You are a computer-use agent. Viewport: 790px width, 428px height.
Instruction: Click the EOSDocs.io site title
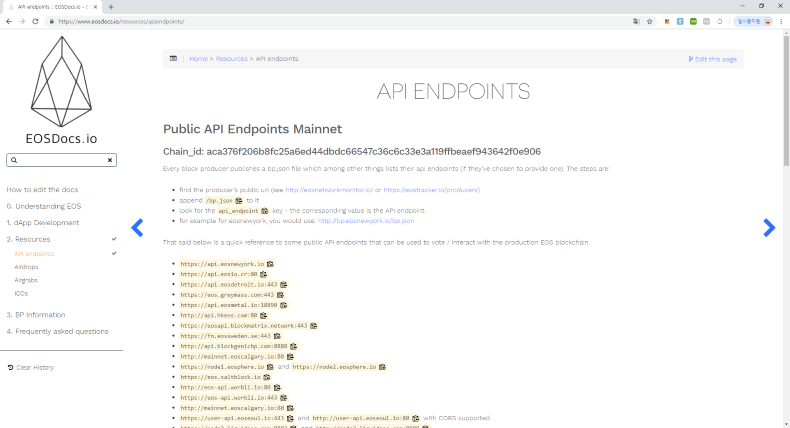61,139
